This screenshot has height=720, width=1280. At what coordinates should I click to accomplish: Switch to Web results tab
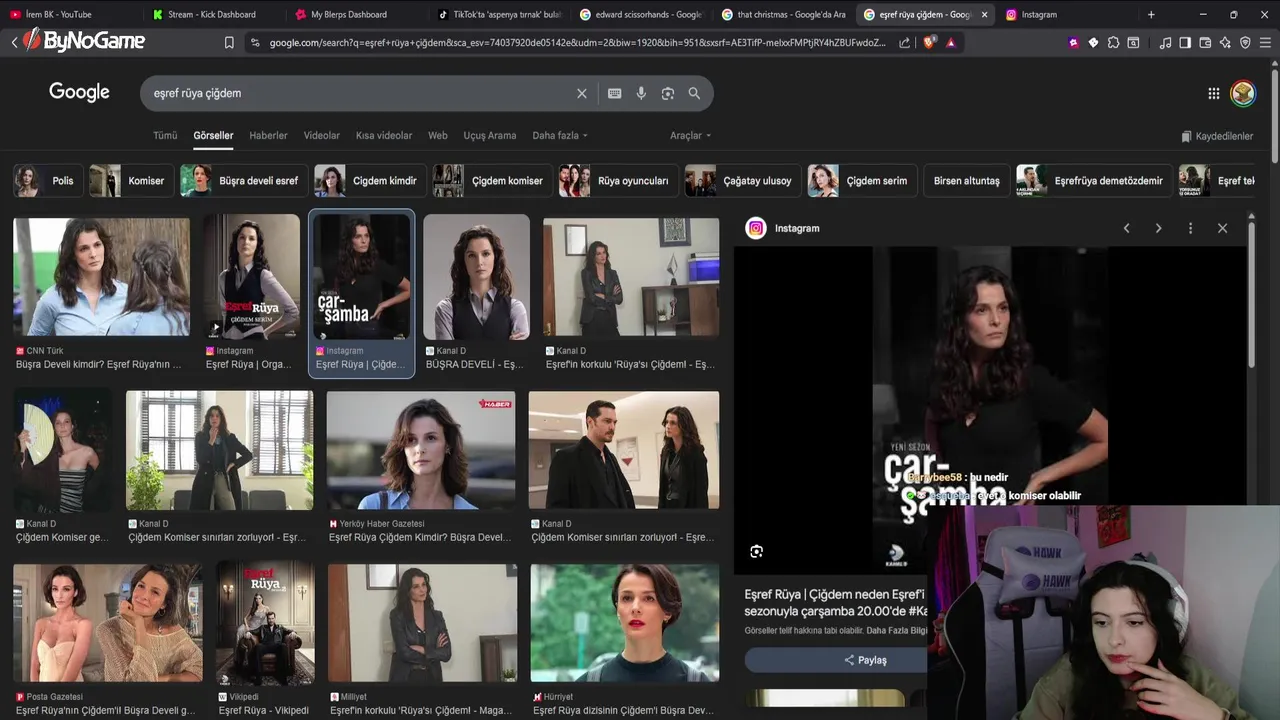[x=438, y=135]
